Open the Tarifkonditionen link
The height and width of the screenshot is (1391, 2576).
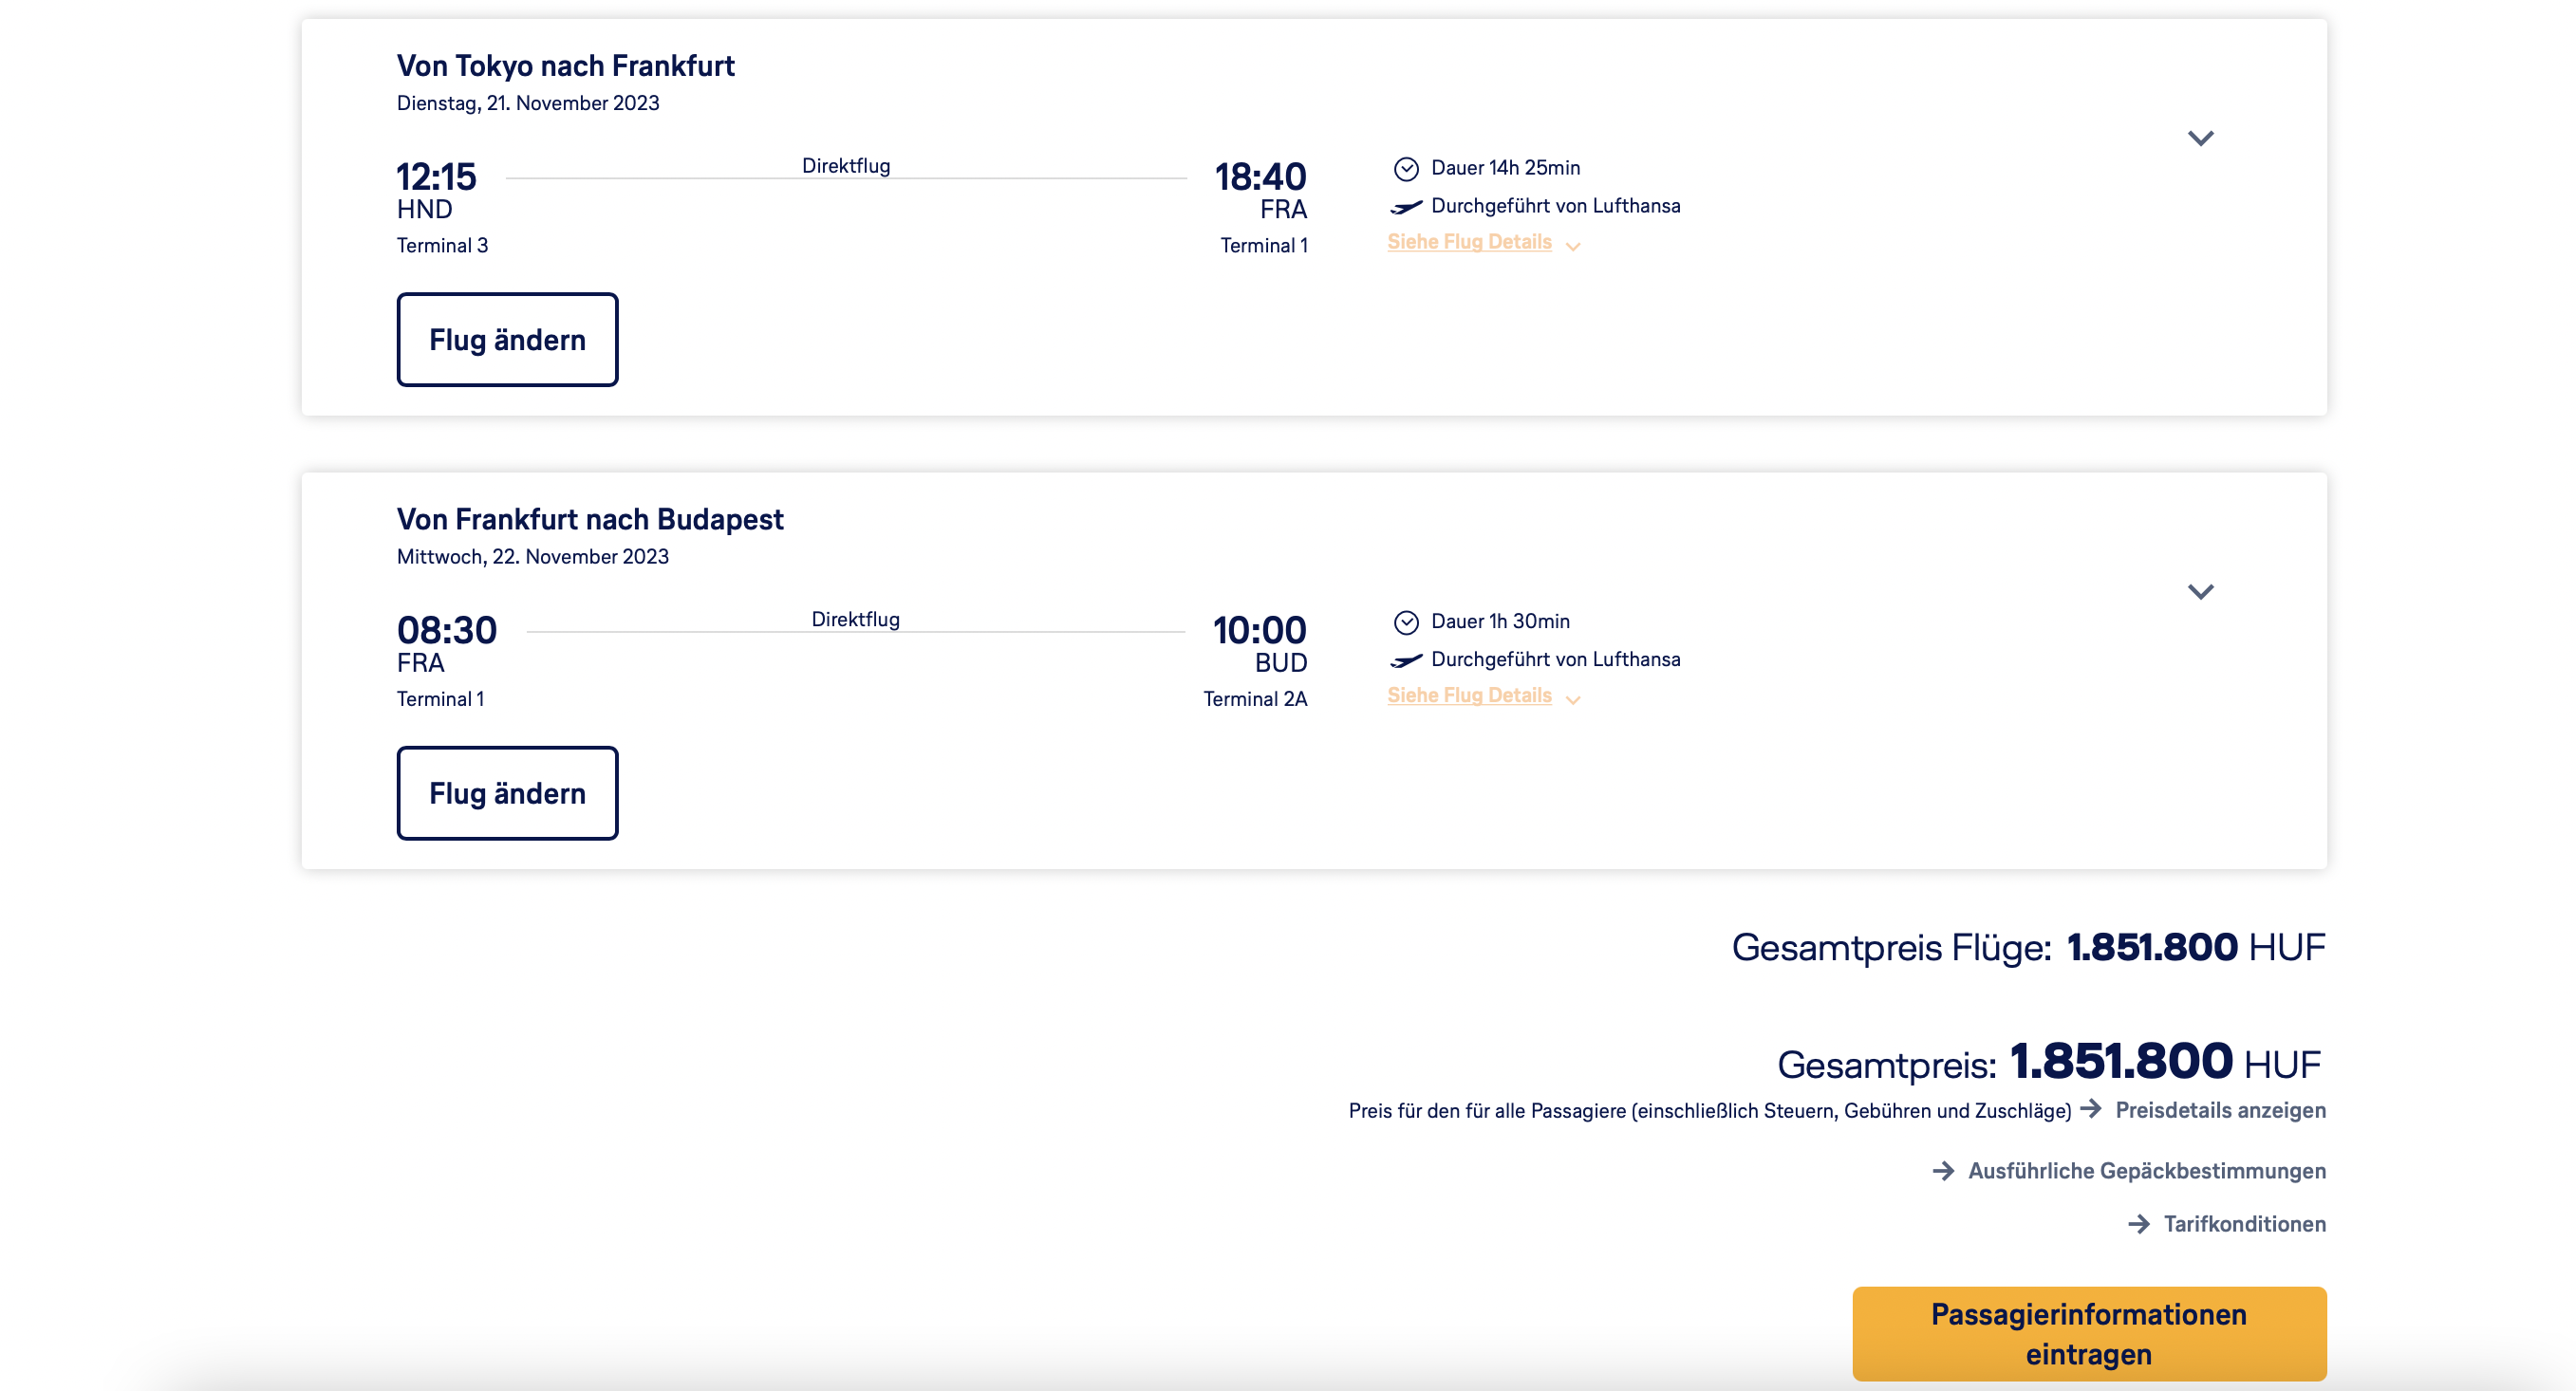2244,1224
